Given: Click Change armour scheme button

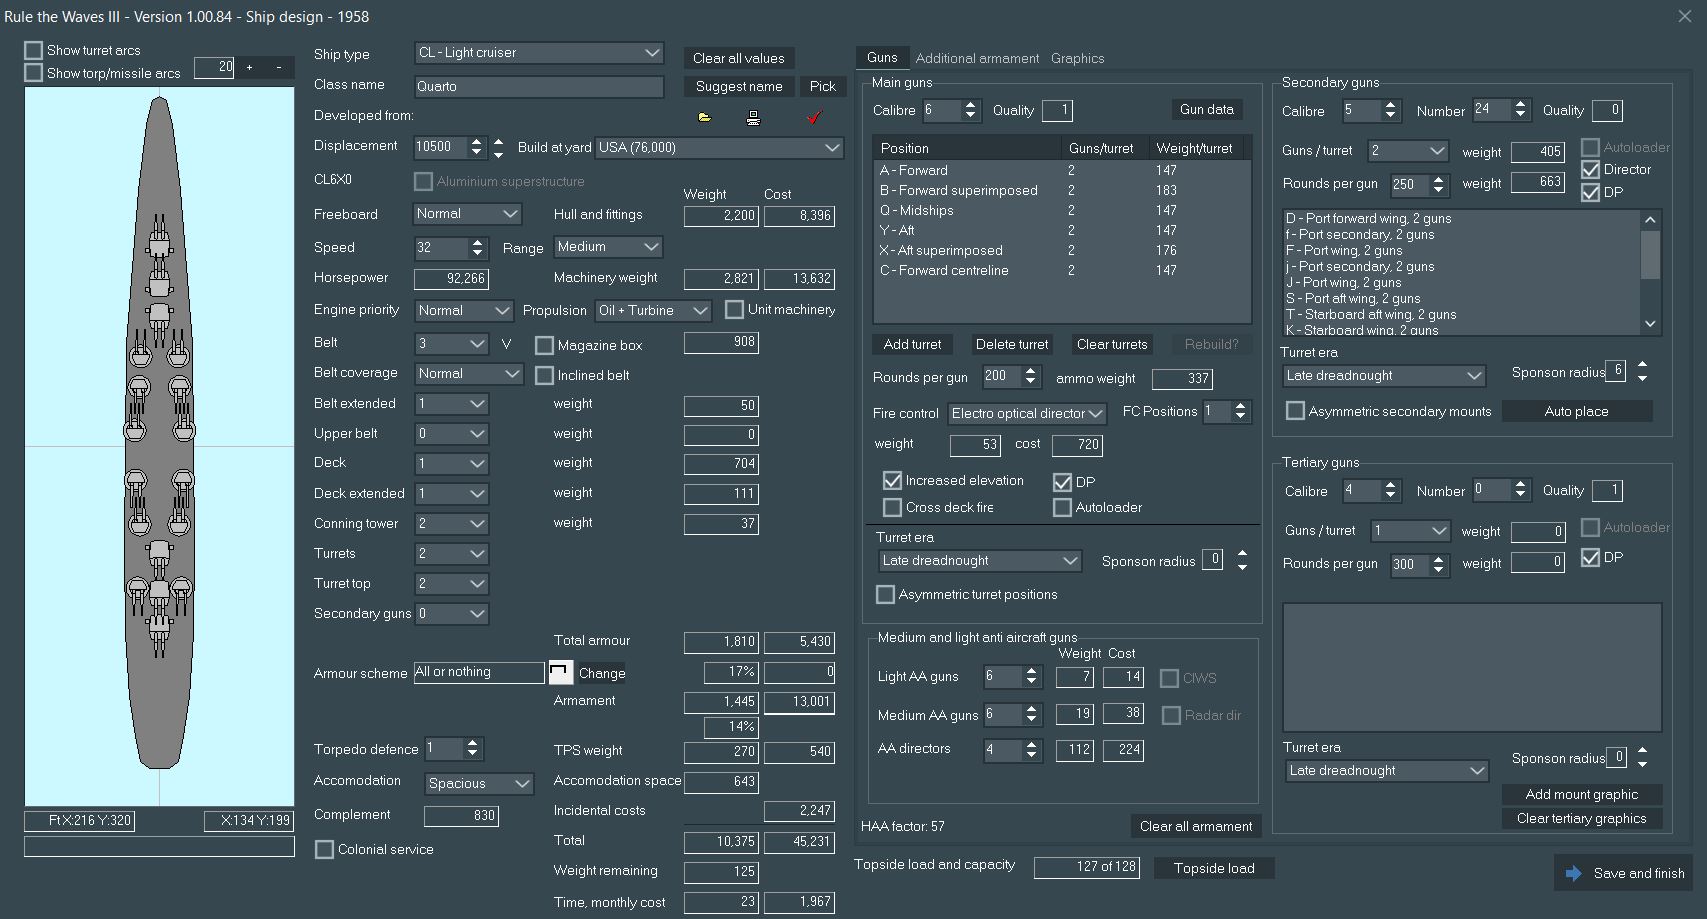Looking at the screenshot, I should click(602, 673).
